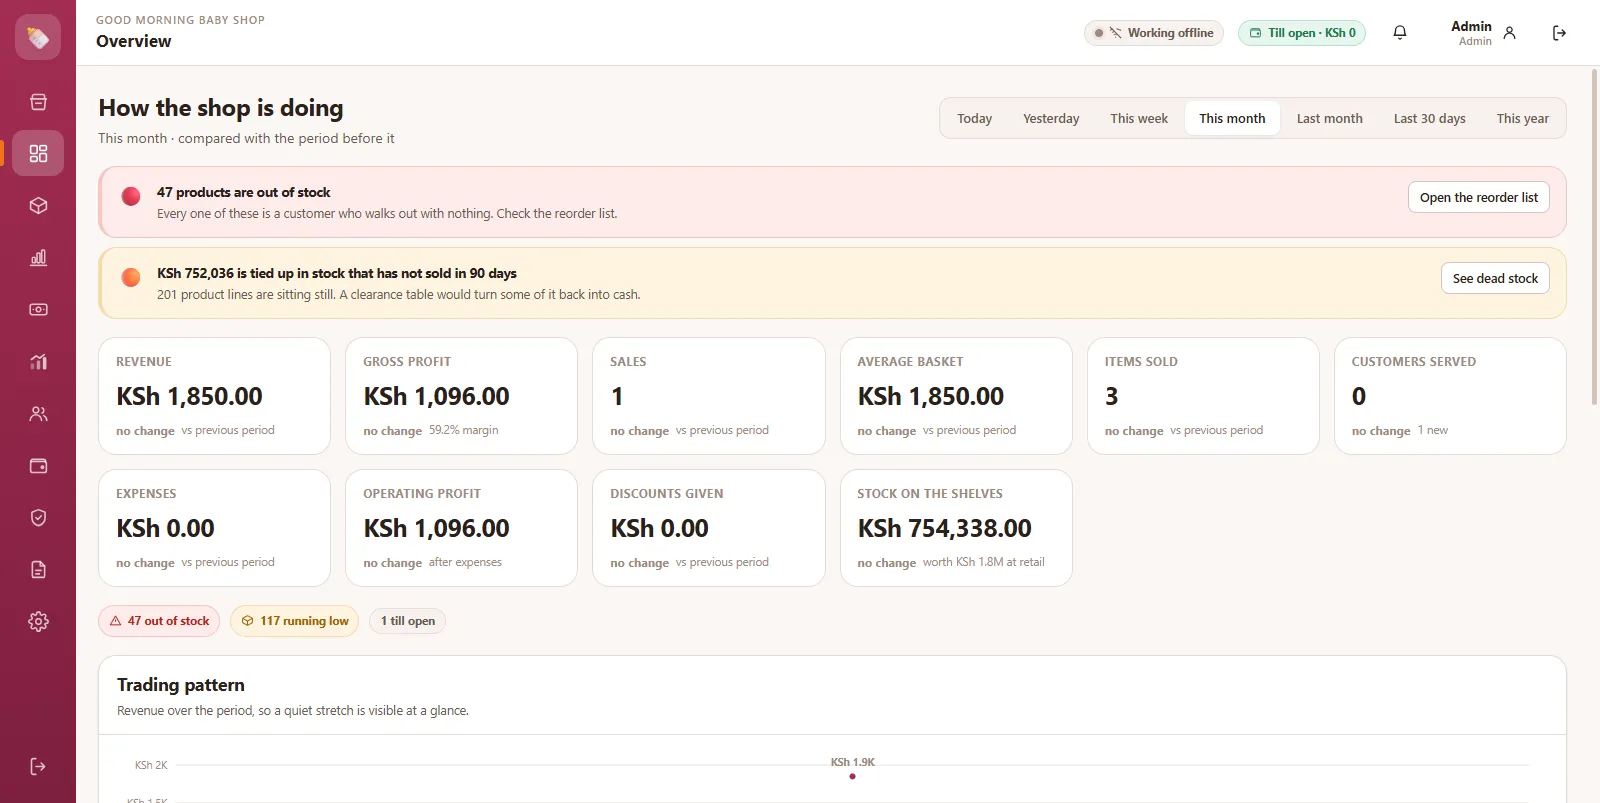1600x803 pixels.
Task: Click the KSh 1.9K chart data point
Action: tap(852, 776)
